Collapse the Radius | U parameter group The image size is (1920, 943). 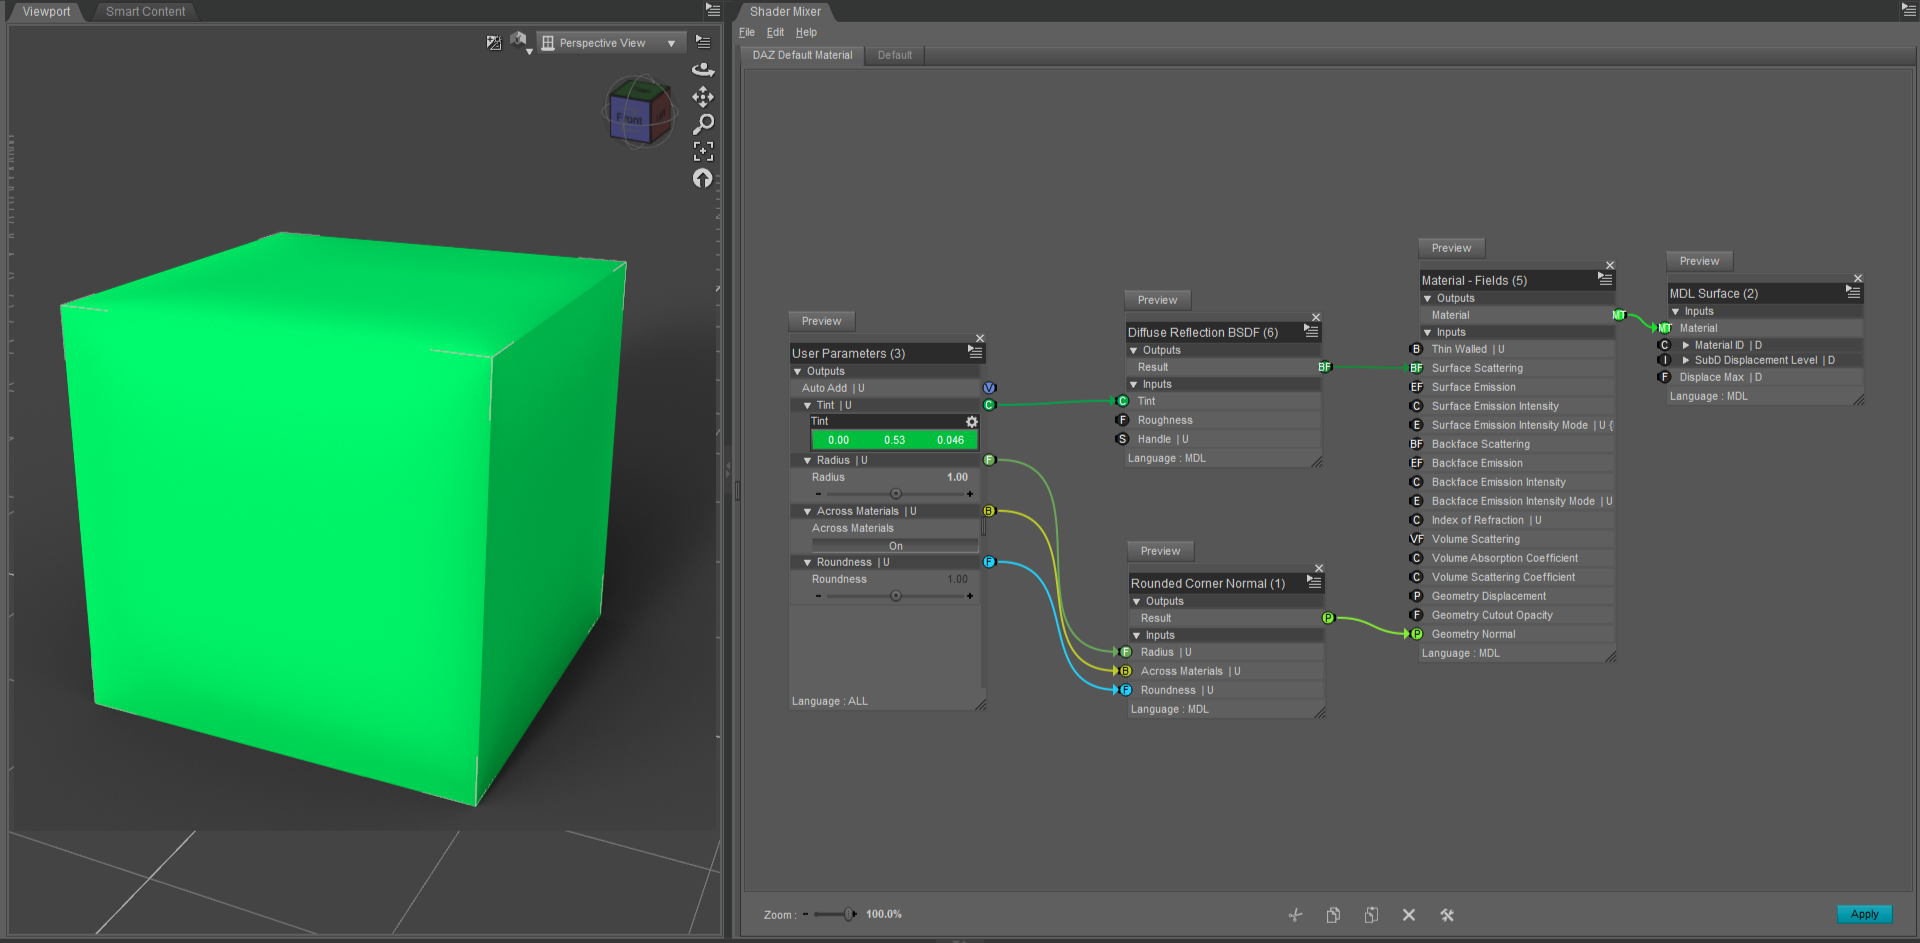tap(807, 460)
